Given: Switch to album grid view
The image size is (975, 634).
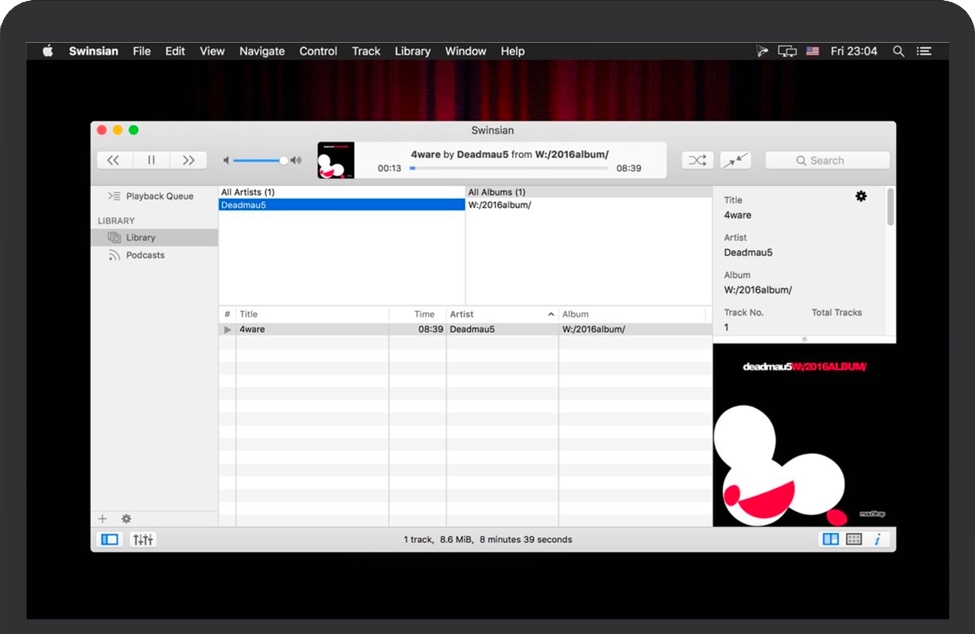Looking at the screenshot, I should coord(853,539).
